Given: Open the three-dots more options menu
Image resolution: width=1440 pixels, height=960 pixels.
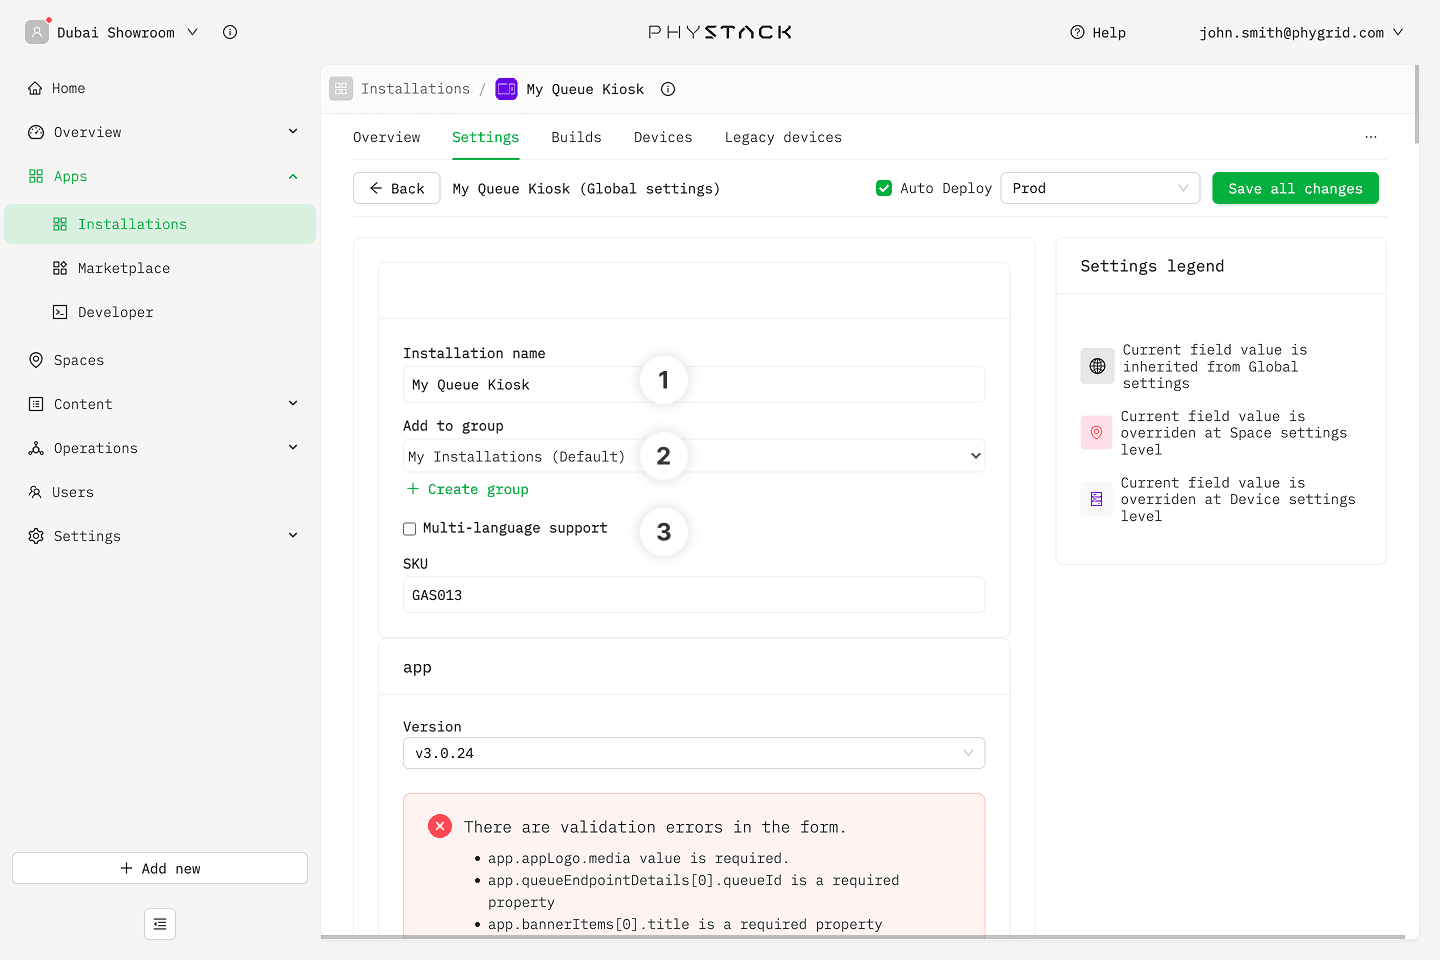Looking at the screenshot, I should pyautogui.click(x=1370, y=137).
